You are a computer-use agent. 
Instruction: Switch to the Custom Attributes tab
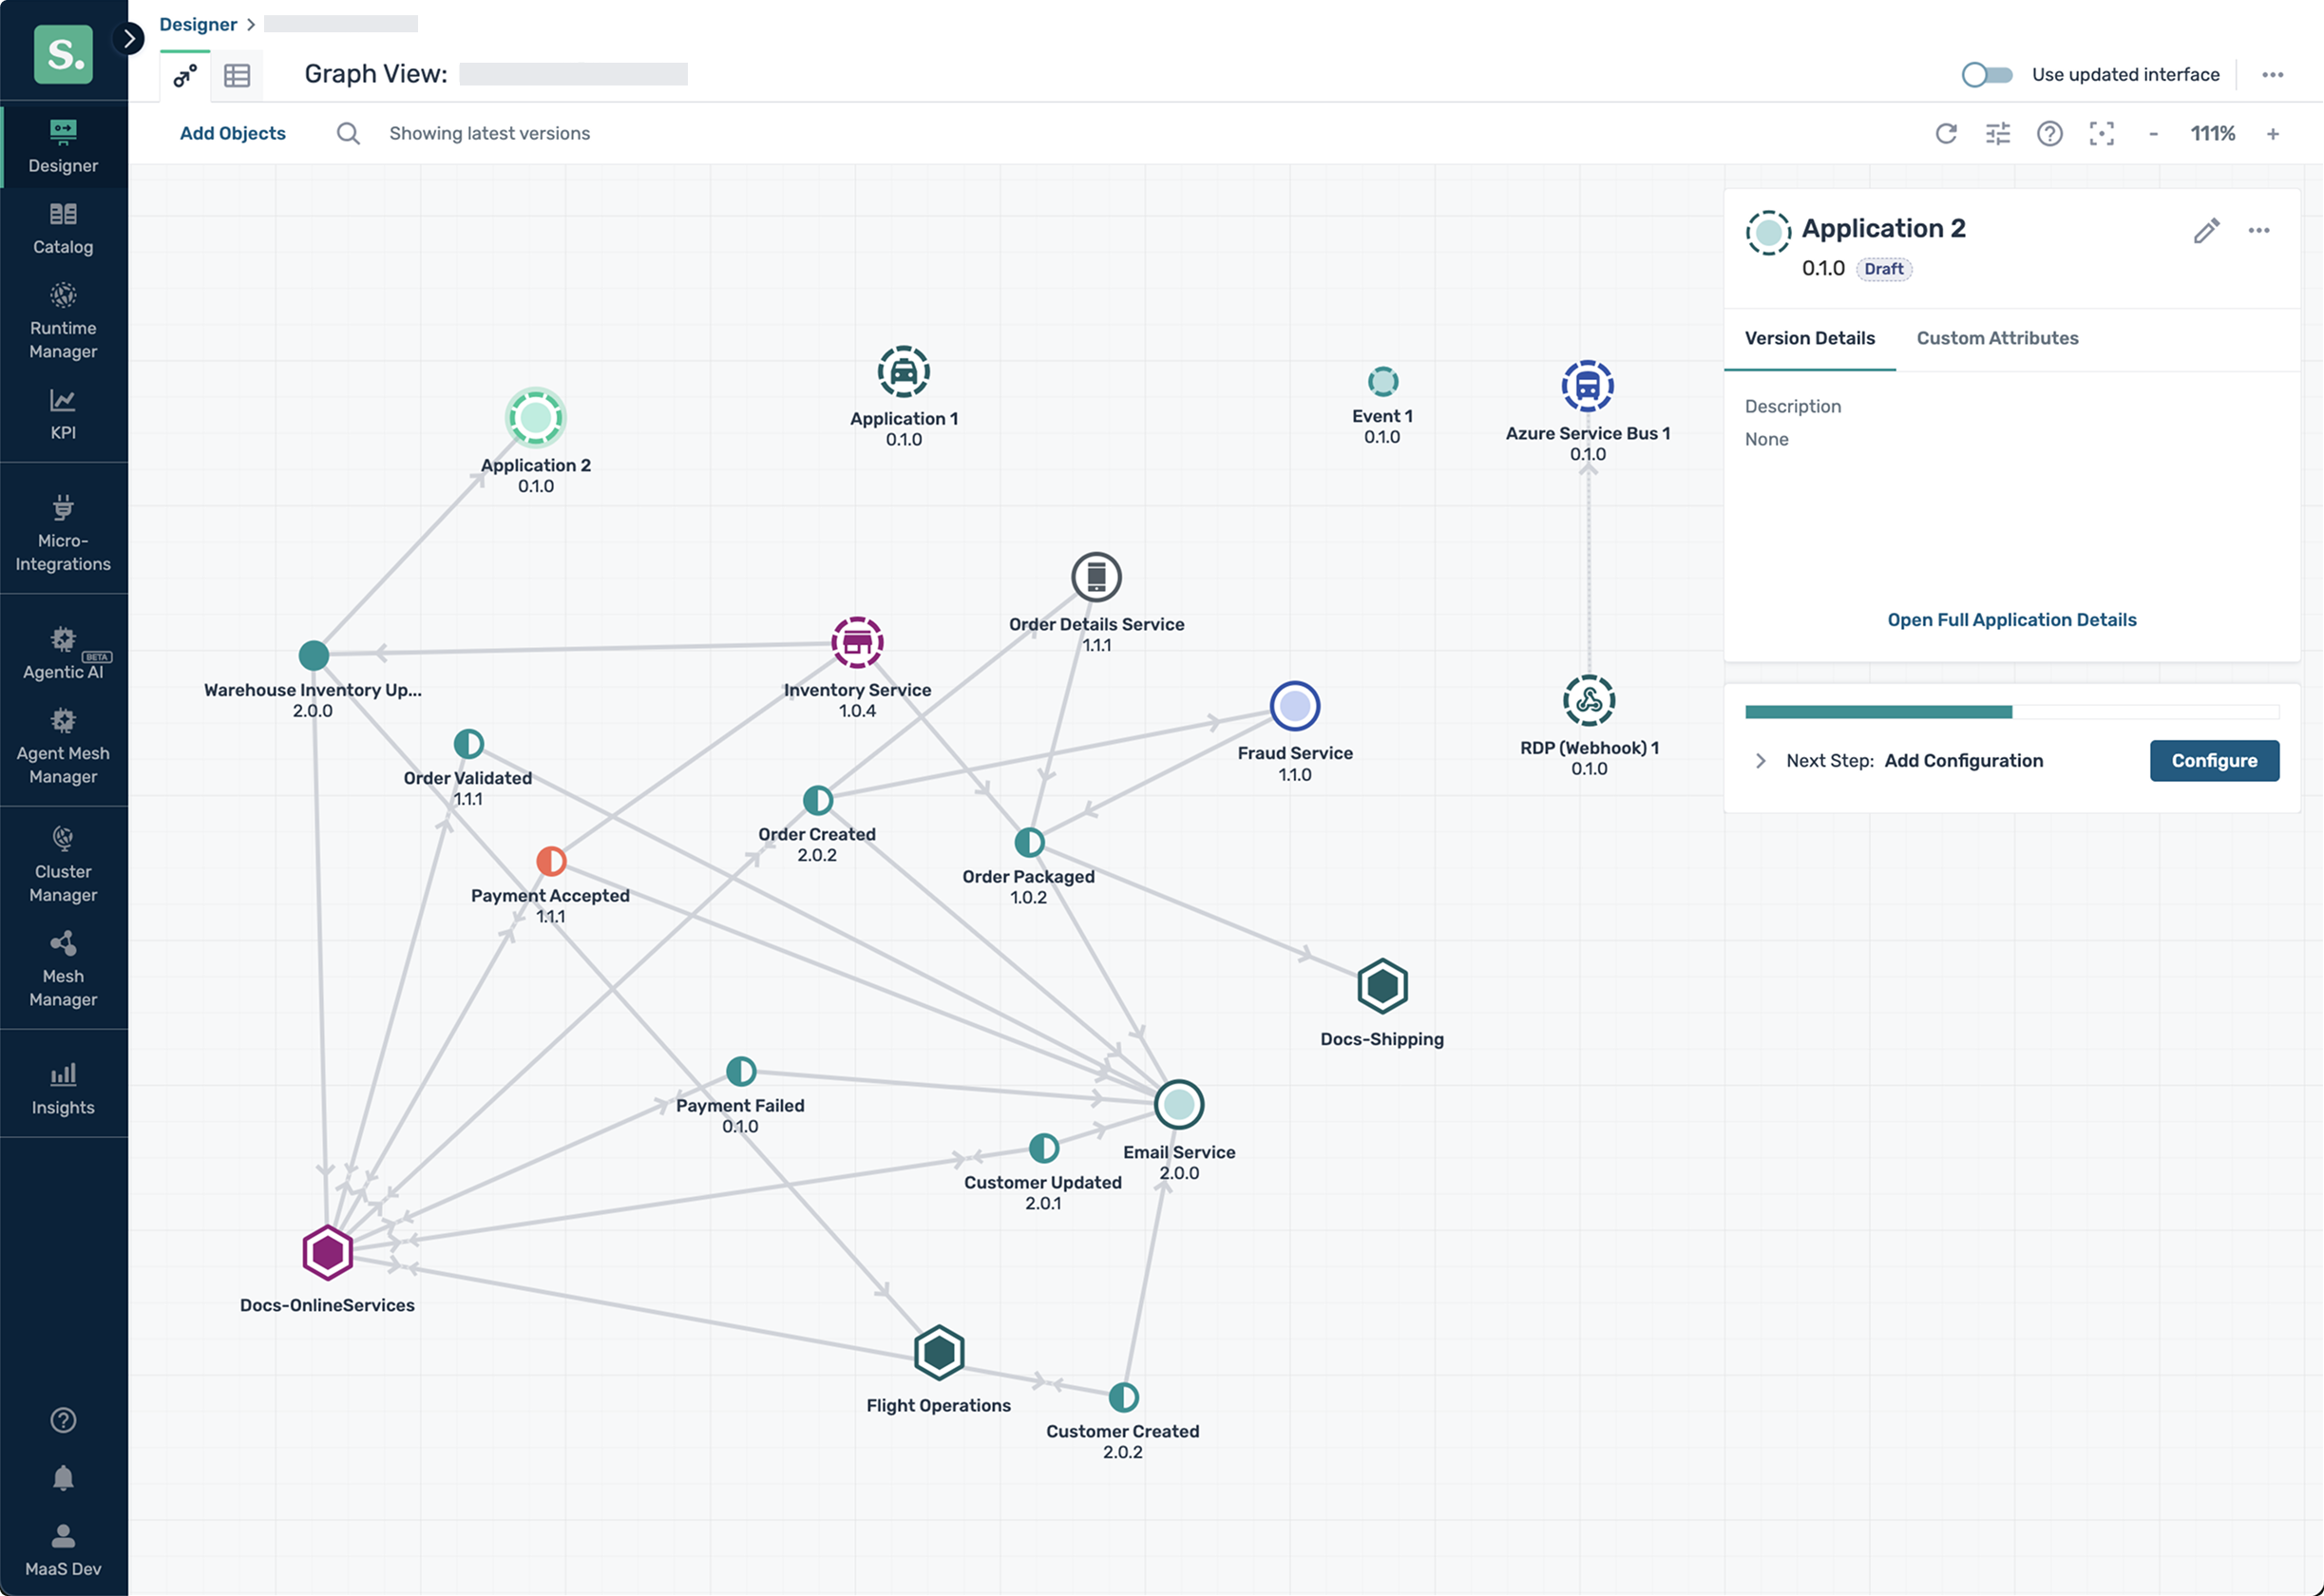pyautogui.click(x=1997, y=338)
